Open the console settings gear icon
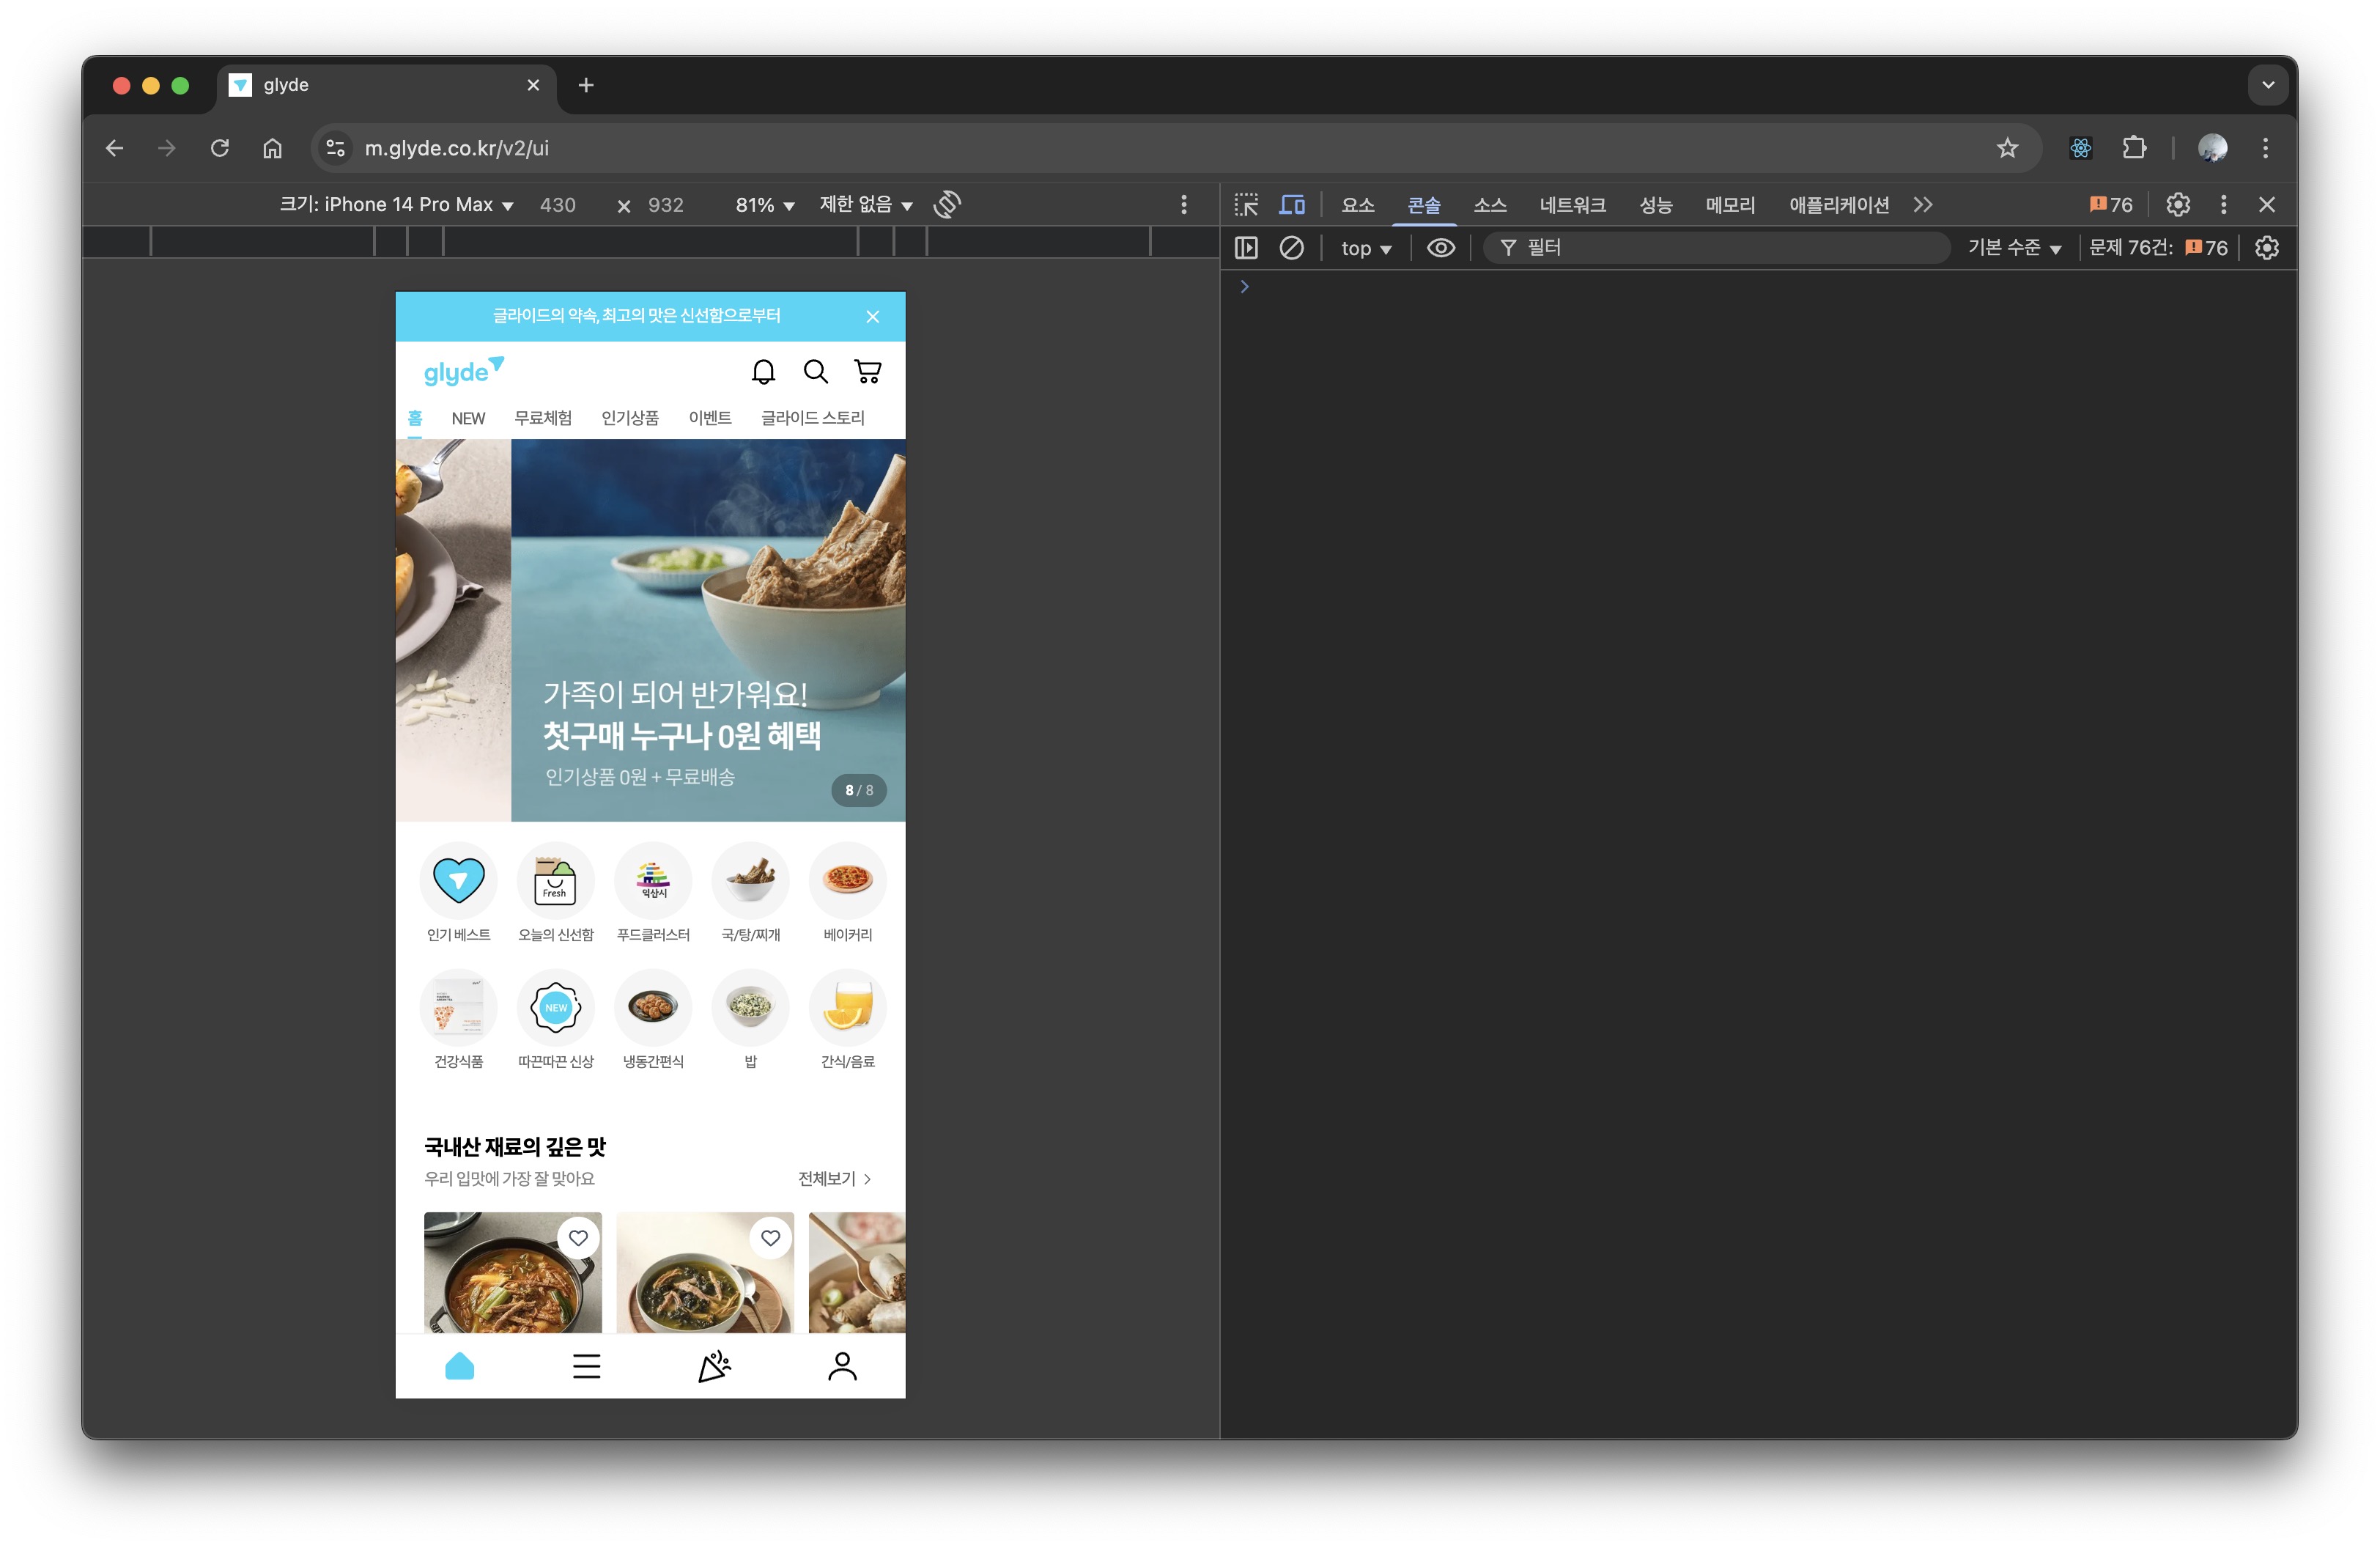This screenshot has height=1548, width=2380. click(x=2267, y=247)
